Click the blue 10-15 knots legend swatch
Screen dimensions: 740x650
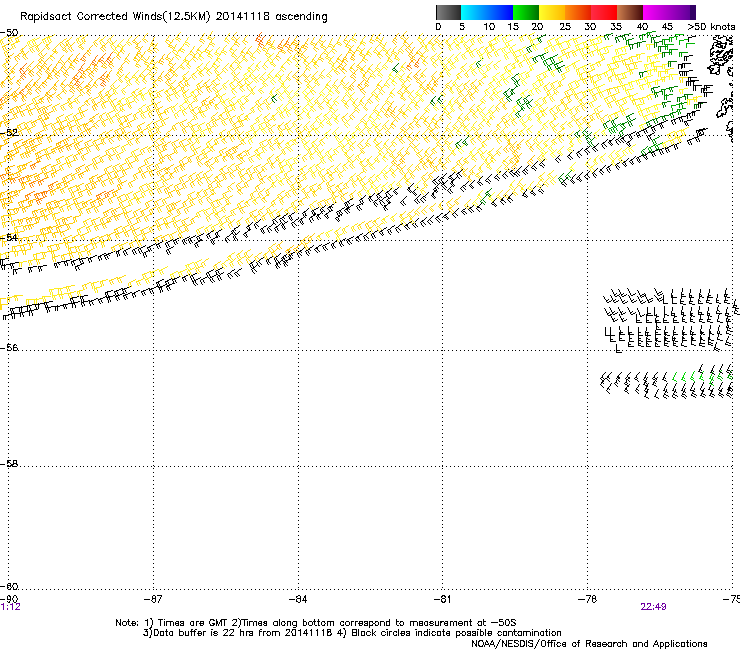coord(500,12)
